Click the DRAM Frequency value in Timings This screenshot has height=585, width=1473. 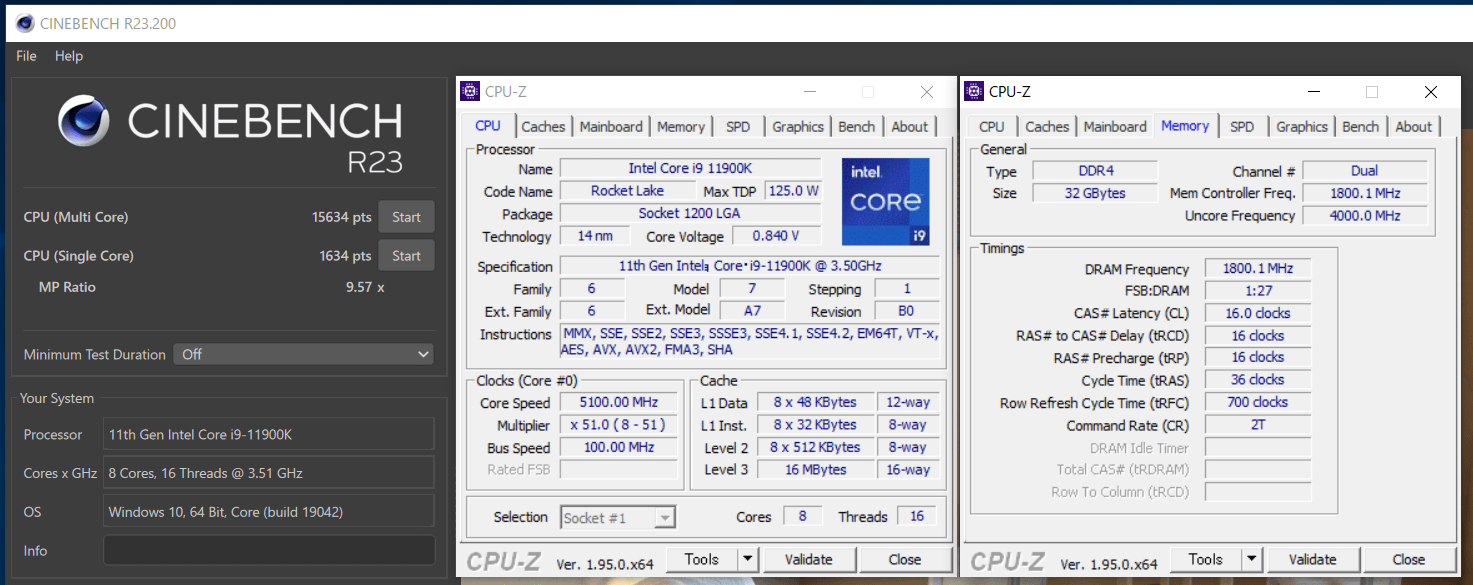pyautogui.click(x=1257, y=269)
